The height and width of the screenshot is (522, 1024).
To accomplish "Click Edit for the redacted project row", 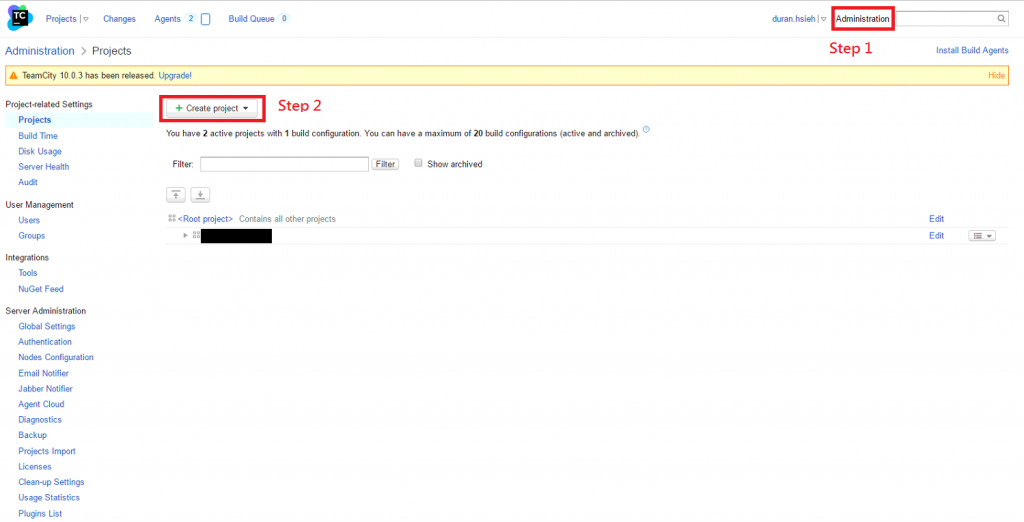I will pyautogui.click(x=936, y=236).
